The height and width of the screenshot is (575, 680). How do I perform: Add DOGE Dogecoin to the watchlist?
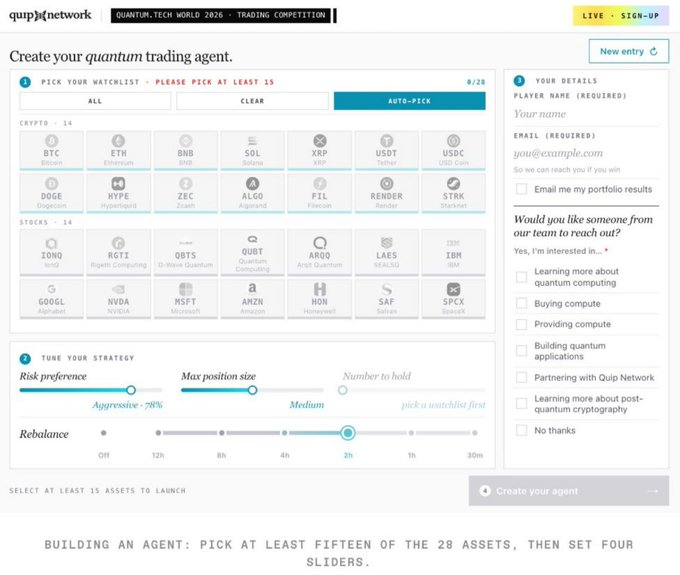[x=51, y=193]
